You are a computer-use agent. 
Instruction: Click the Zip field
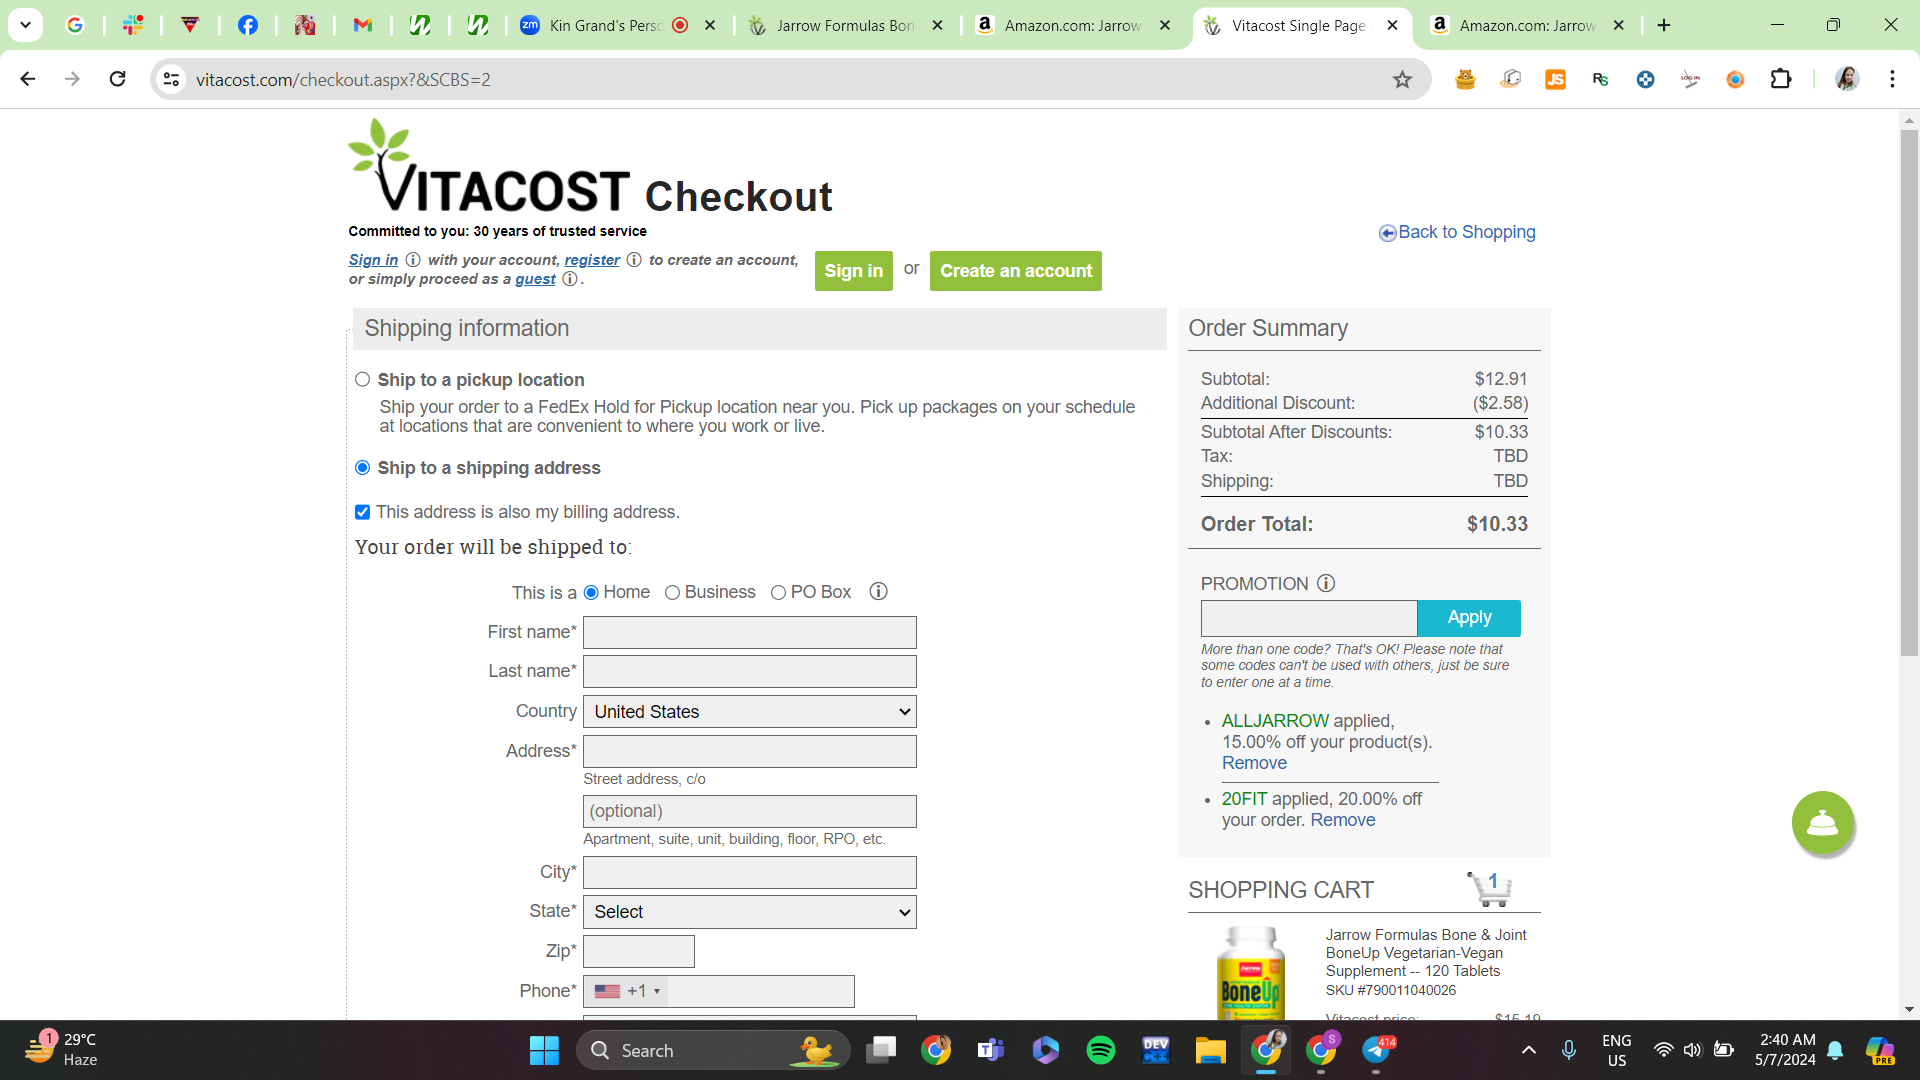tap(639, 951)
